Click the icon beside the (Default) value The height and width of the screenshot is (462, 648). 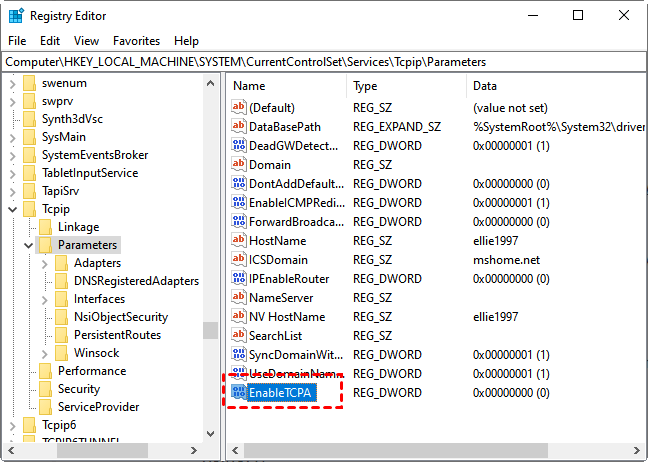[x=238, y=107]
